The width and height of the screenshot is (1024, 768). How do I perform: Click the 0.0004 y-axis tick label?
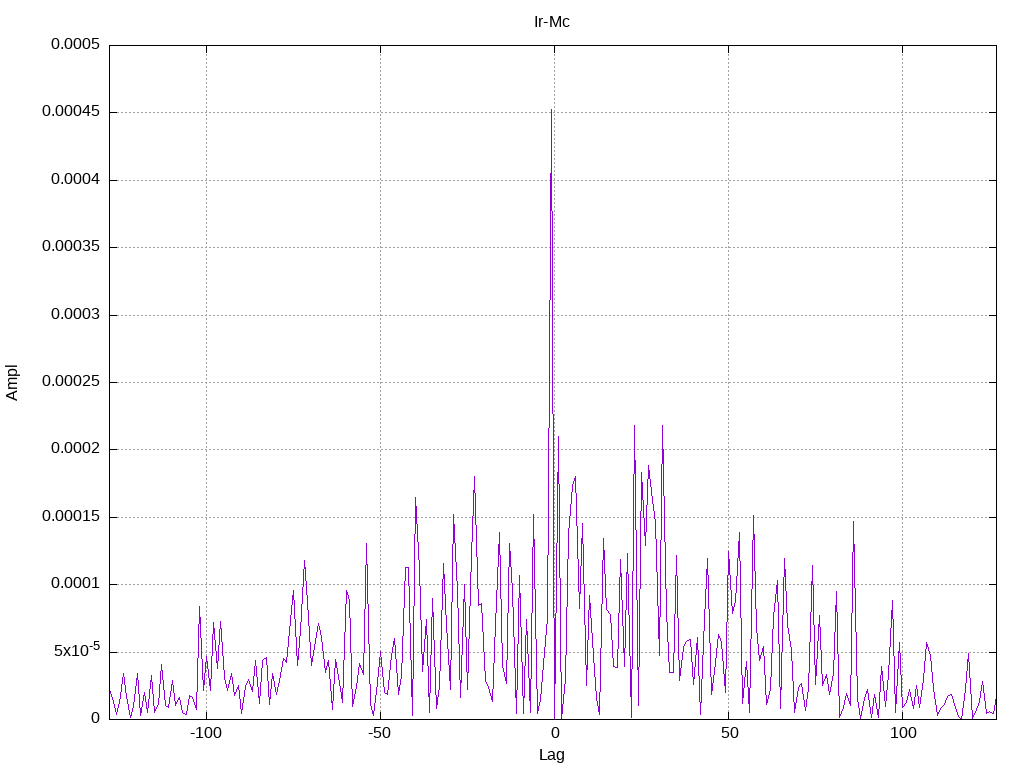coord(76,180)
